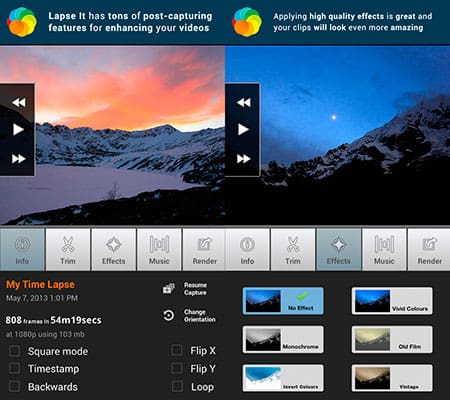Click the Resume Capture camera icon
The image size is (450, 400).
(x=169, y=288)
